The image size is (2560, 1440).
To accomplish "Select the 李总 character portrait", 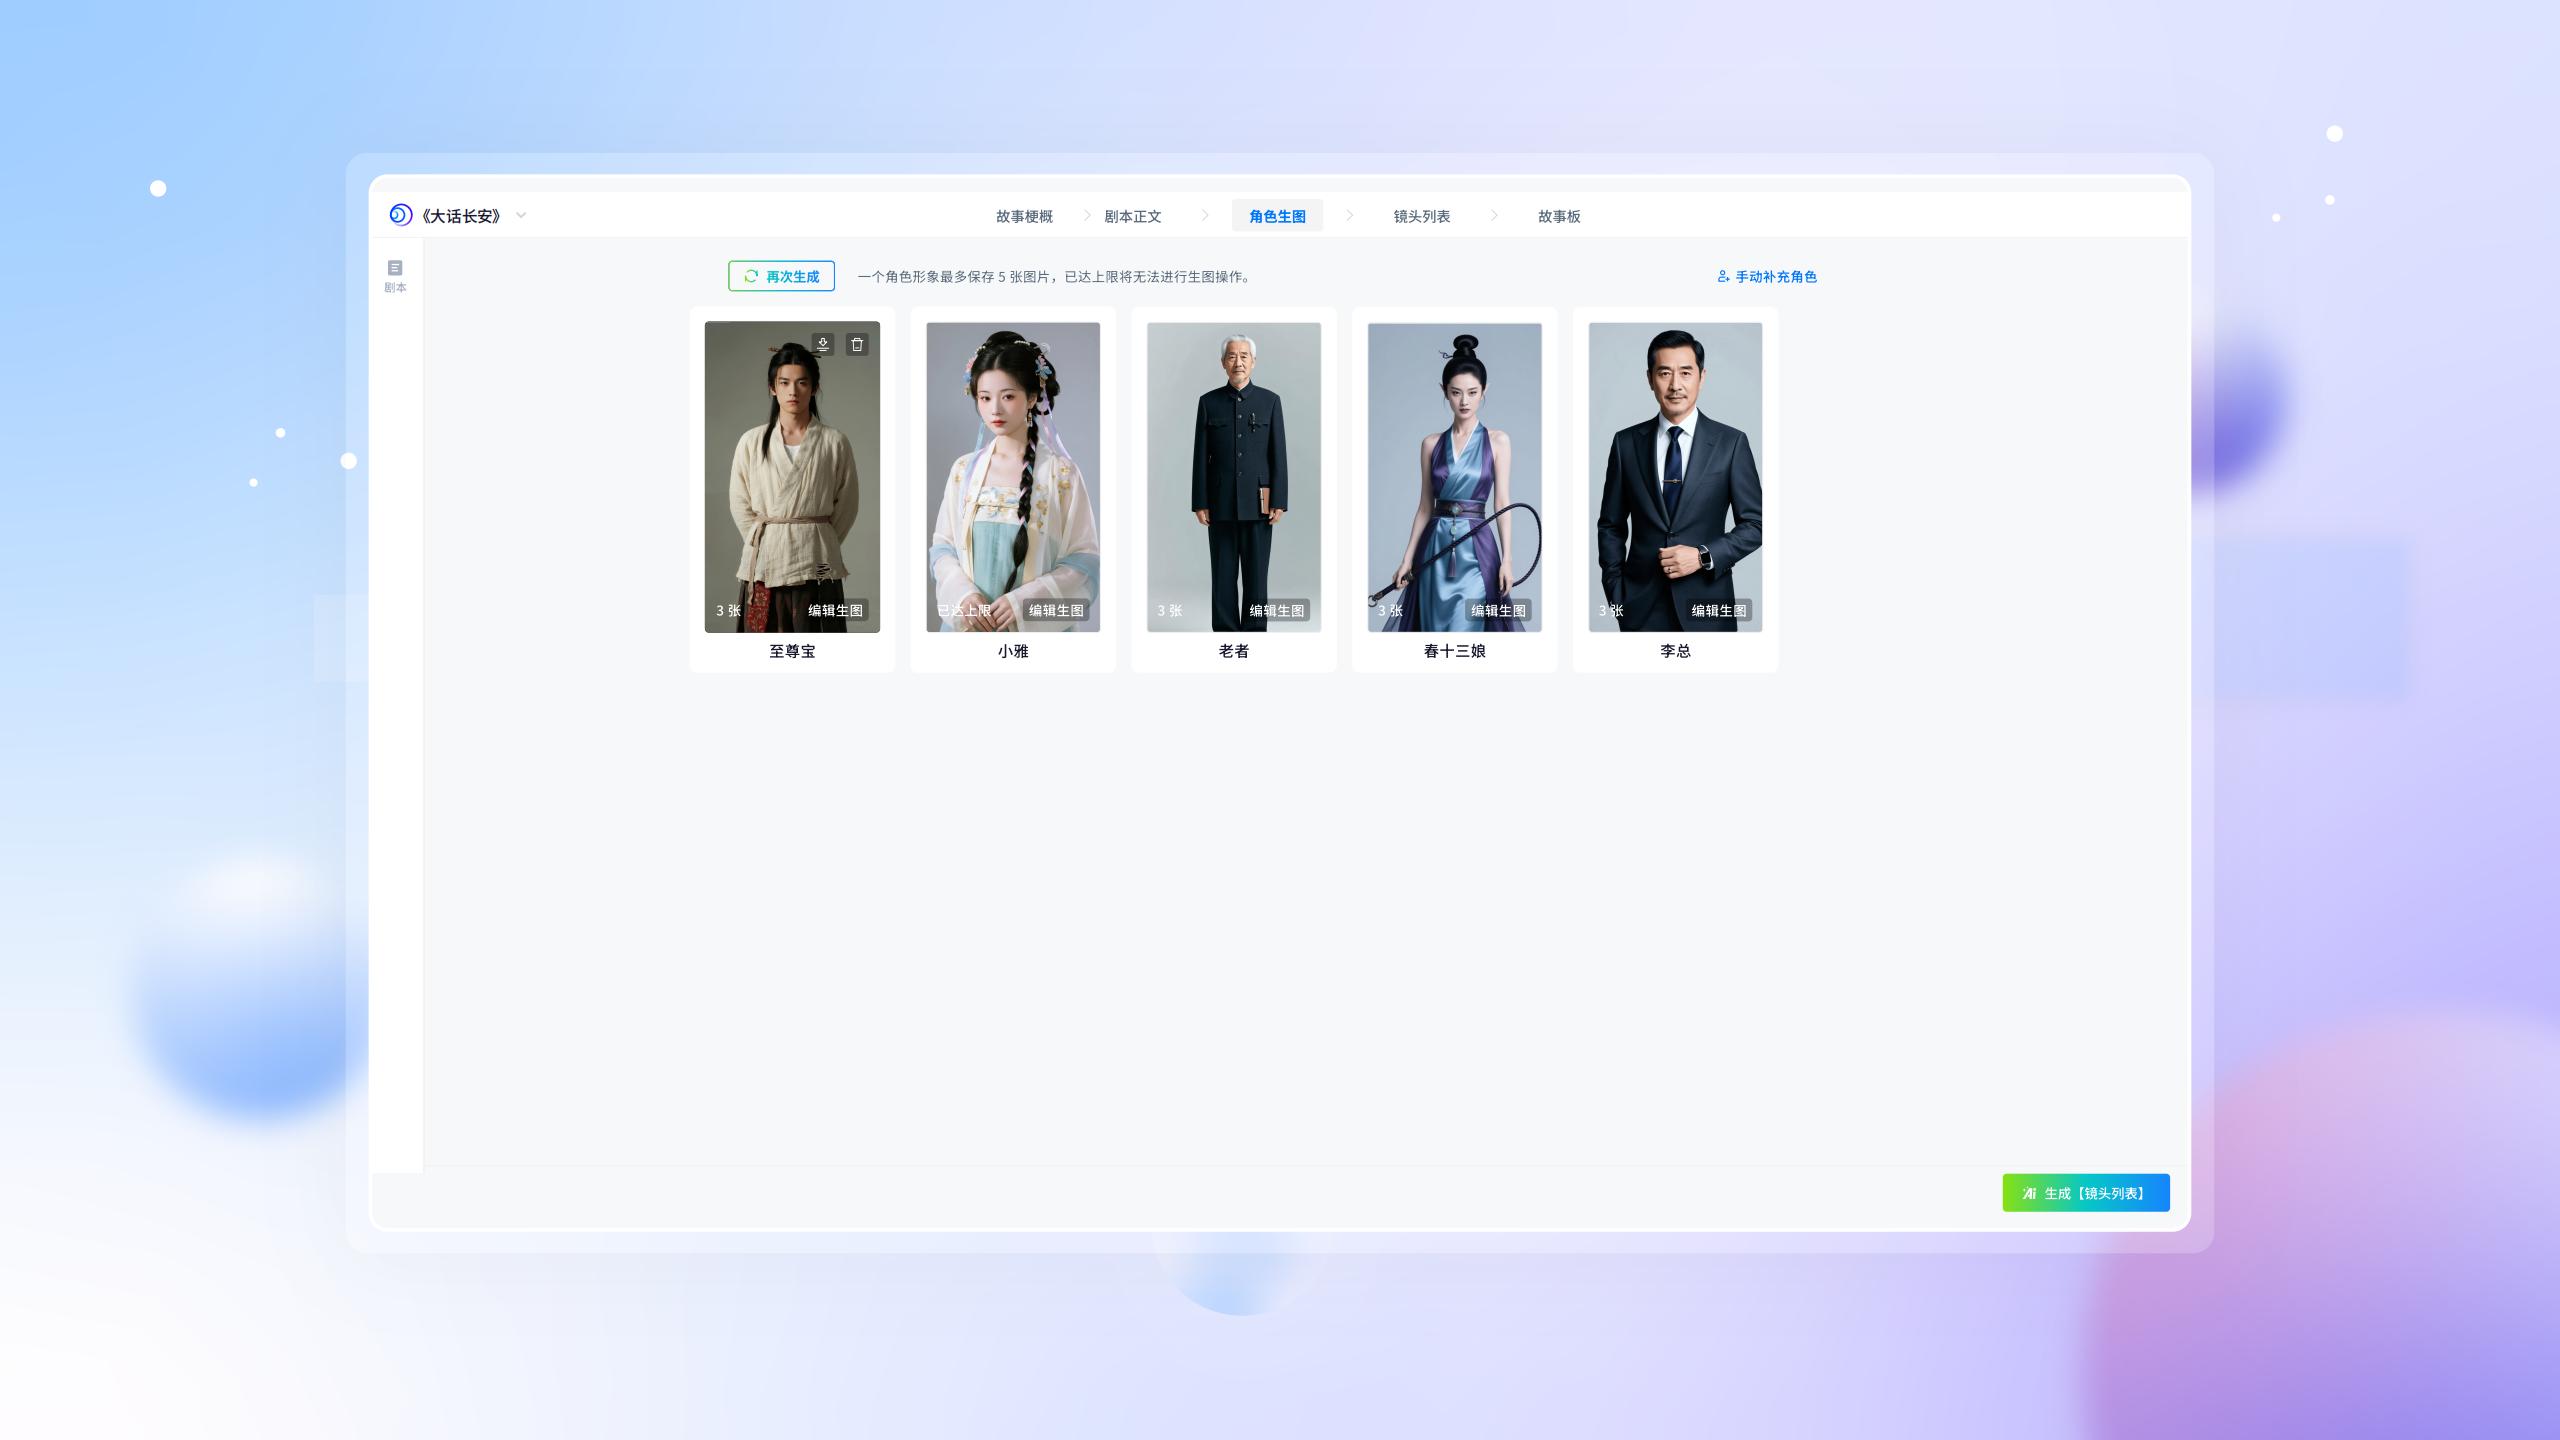I will click(1675, 460).
